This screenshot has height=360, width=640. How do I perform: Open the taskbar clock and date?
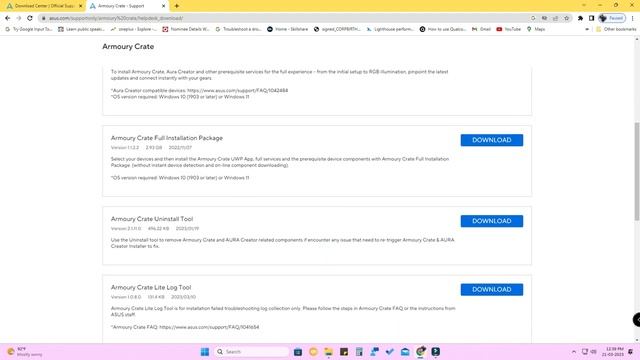[x=614, y=351]
